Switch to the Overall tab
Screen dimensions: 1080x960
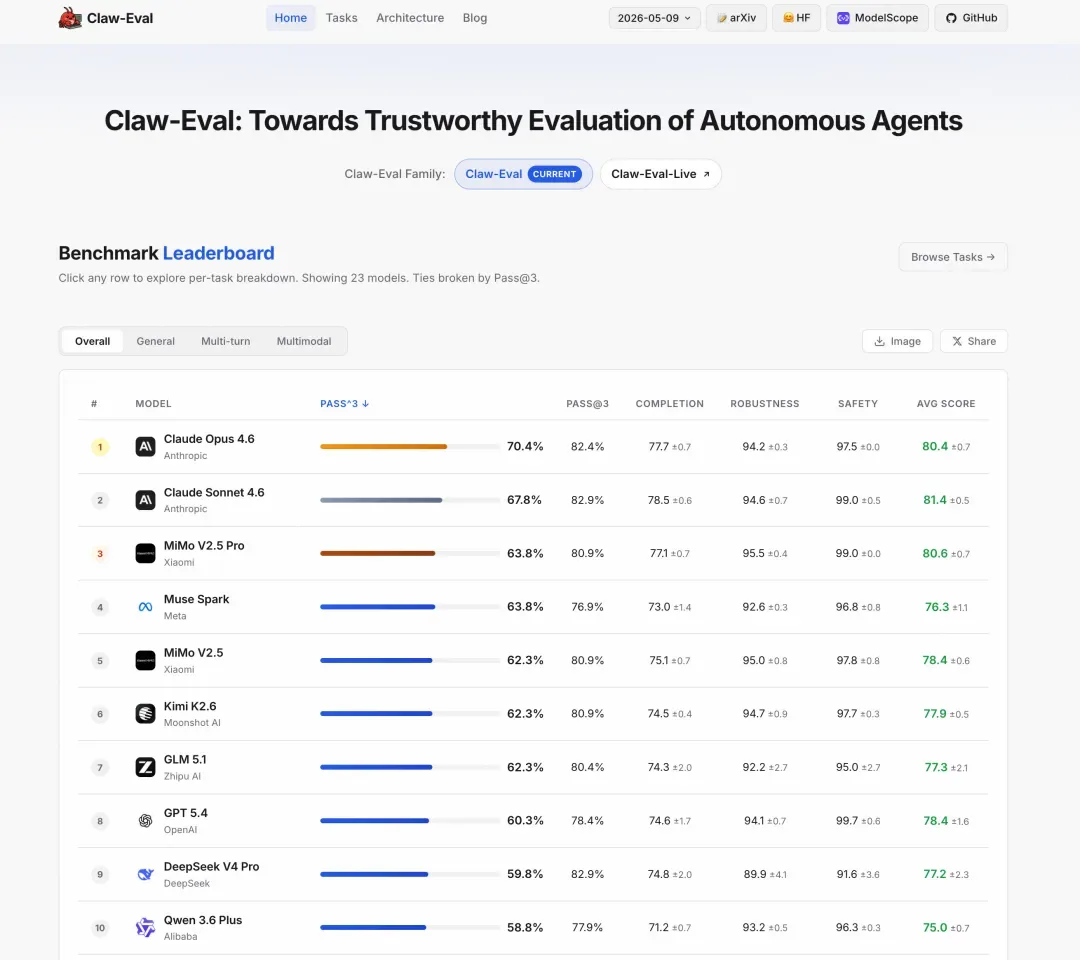click(92, 341)
